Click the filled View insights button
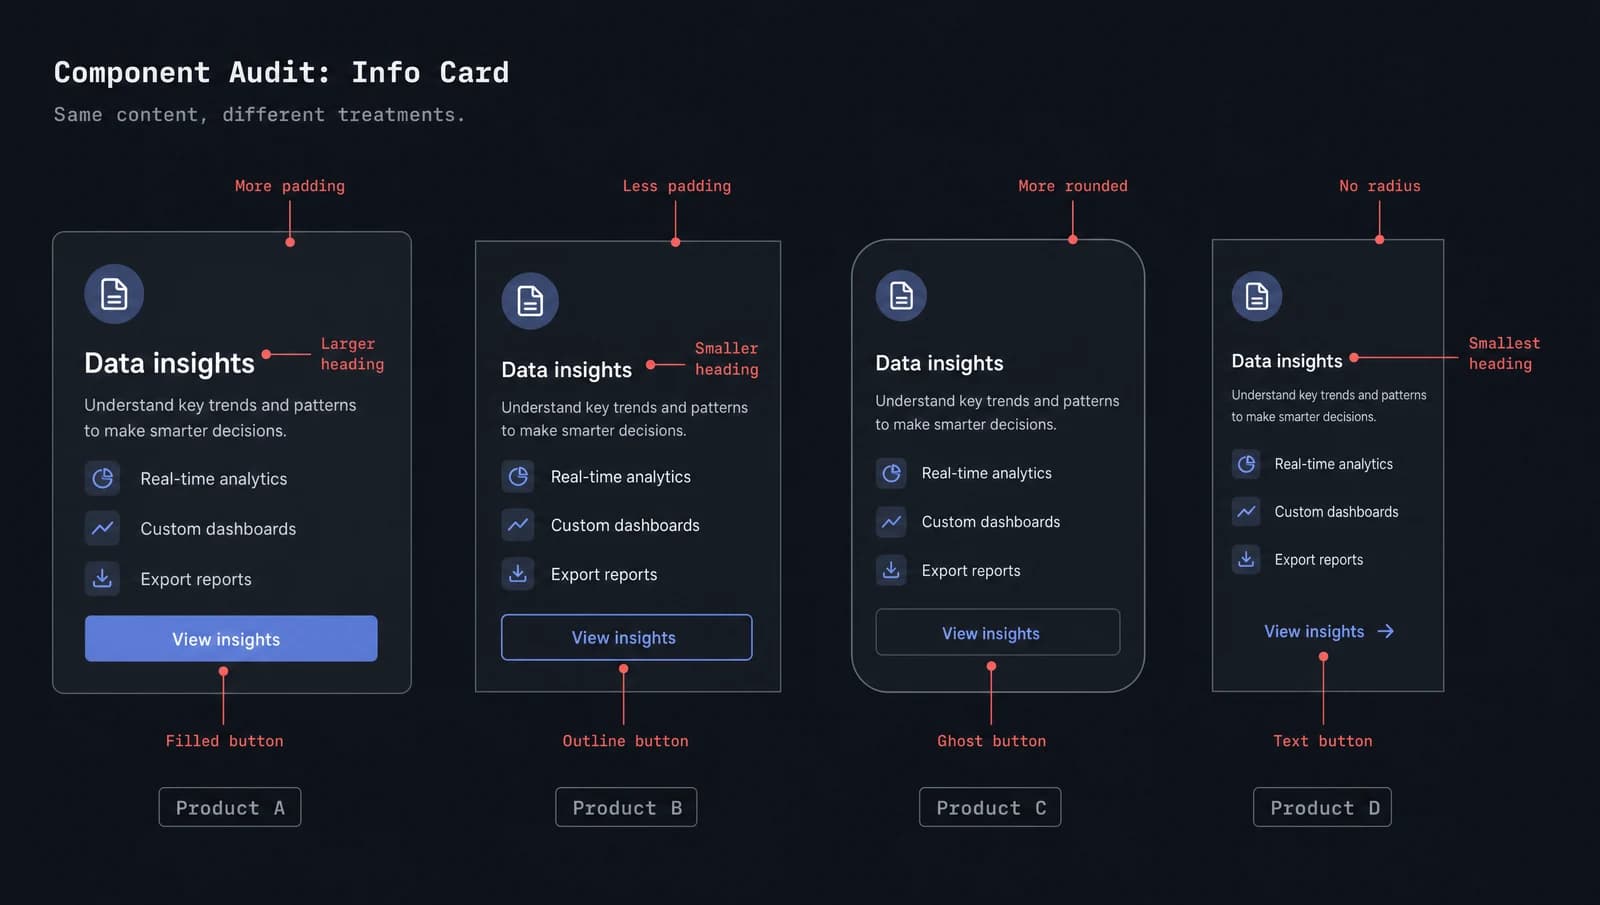The image size is (1600, 905). tap(231, 638)
